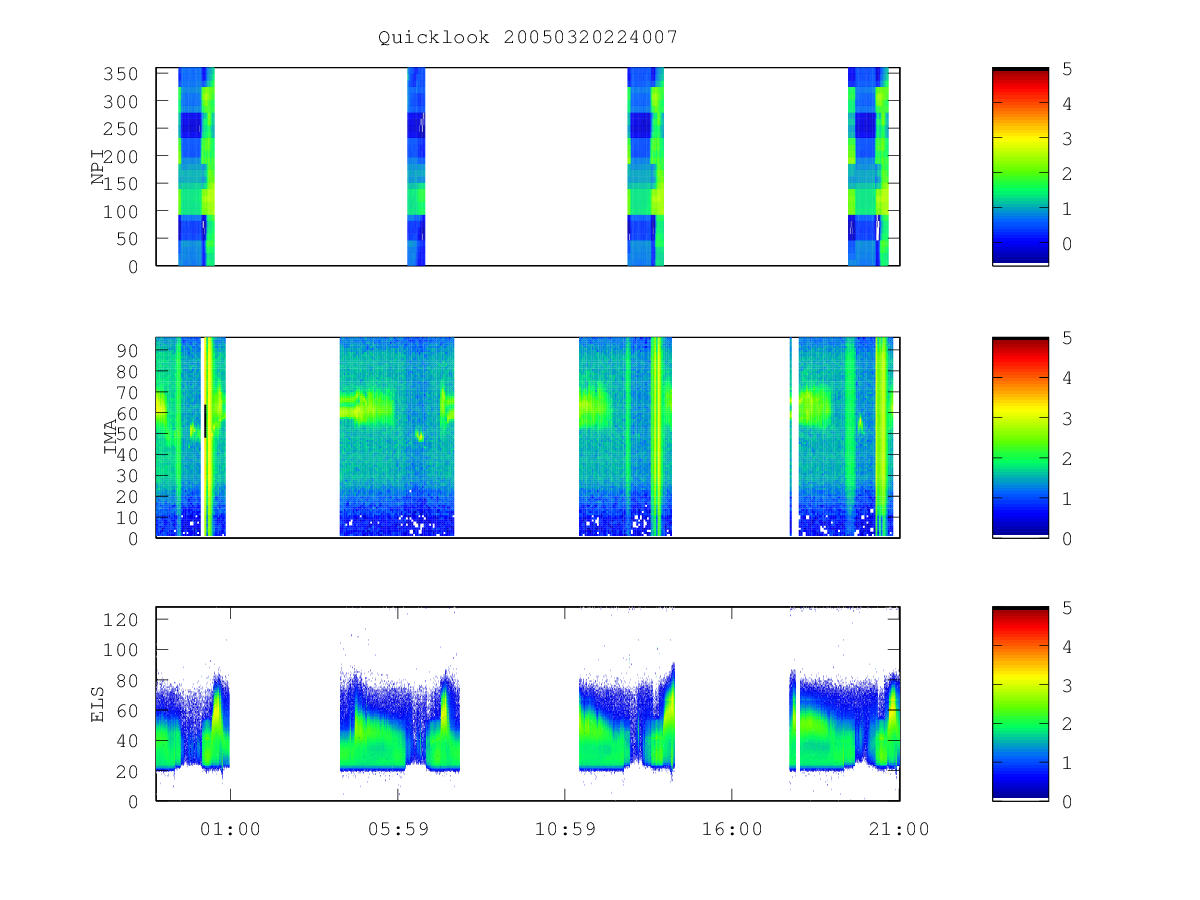Click the plot title Quicklook 20050320224007

[x=528, y=37]
